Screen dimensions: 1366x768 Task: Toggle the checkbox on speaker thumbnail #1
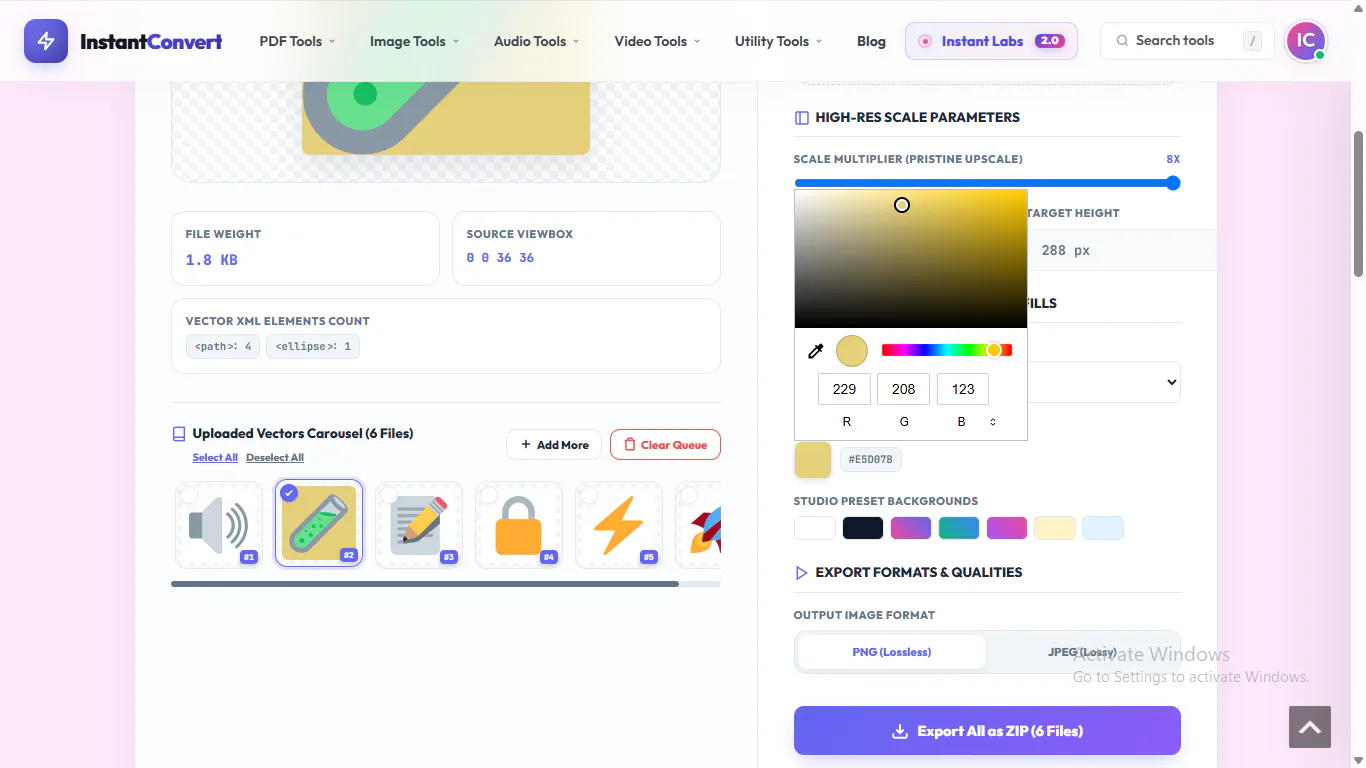click(x=189, y=495)
